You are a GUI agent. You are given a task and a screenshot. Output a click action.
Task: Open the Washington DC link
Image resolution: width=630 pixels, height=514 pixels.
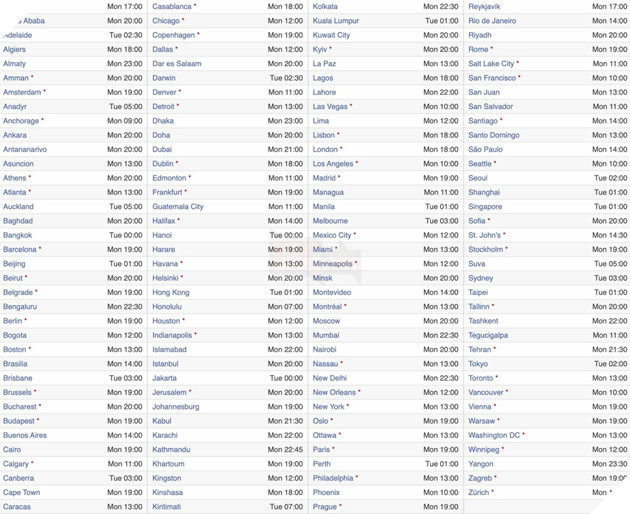click(x=494, y=436)
